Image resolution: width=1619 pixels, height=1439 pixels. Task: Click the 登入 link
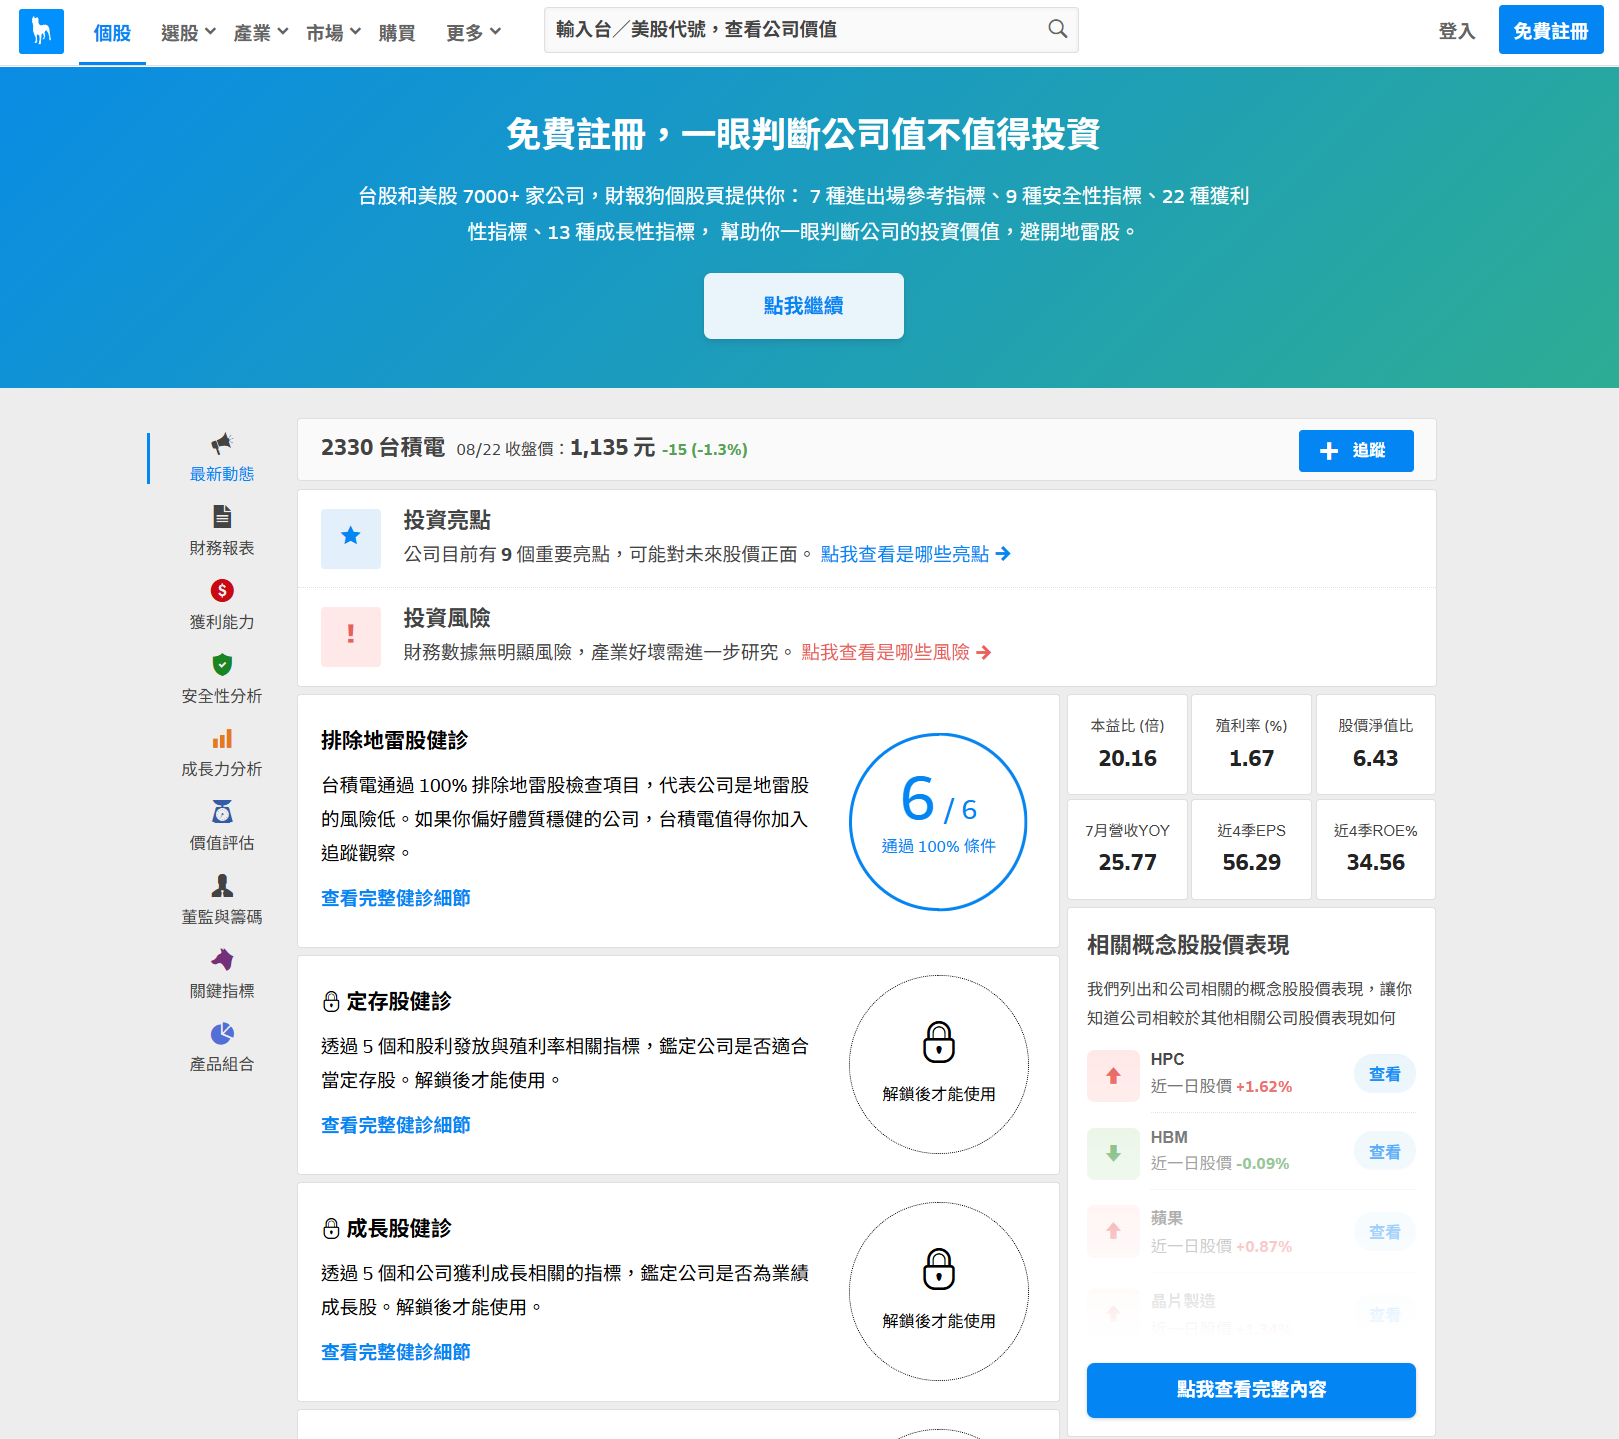click(x=1457, y=31)
